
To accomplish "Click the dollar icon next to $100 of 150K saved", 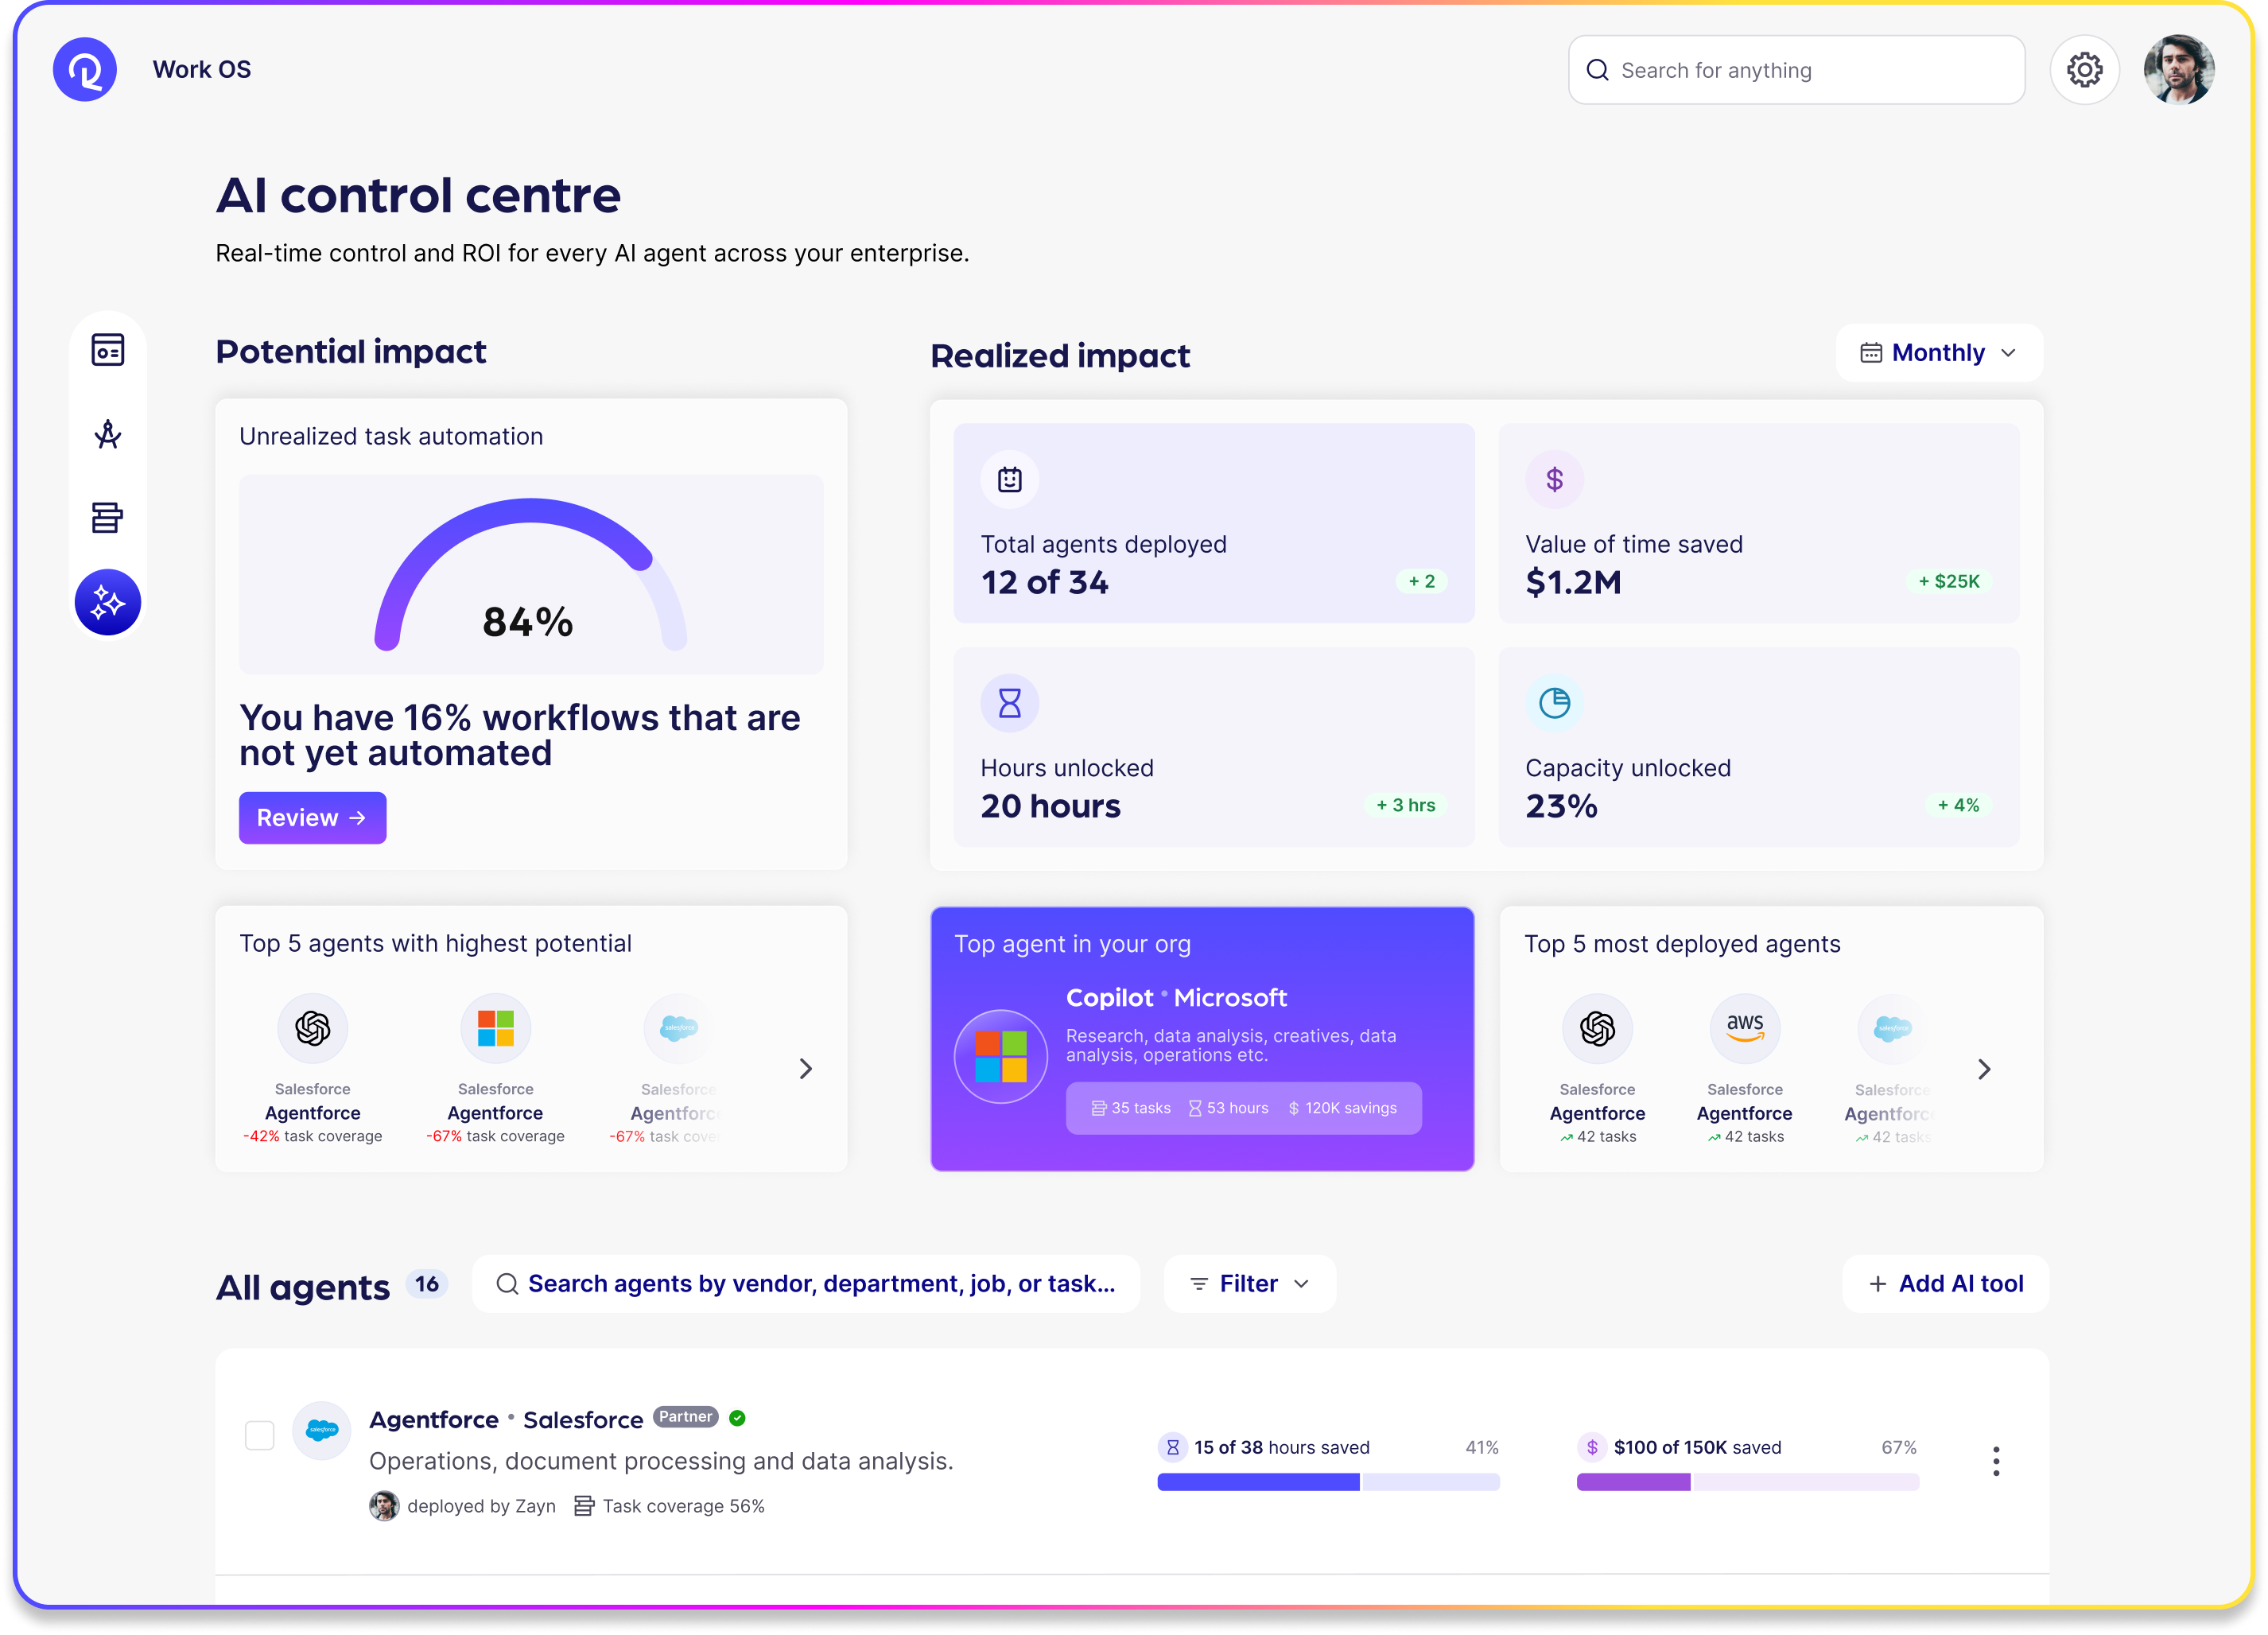I will click(1592, 1447).
